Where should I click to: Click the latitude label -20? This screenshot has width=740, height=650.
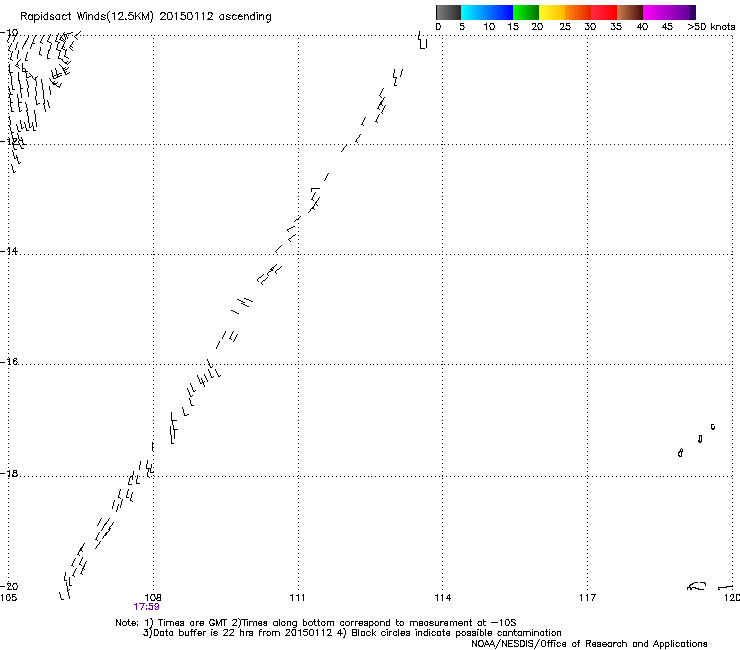pyautogui.click(x=9, y=586)
